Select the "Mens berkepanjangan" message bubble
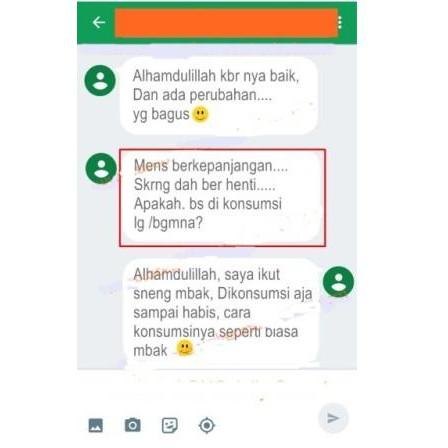Image resolution: width=448 pixels, height=448 pixels. (221, 197)
